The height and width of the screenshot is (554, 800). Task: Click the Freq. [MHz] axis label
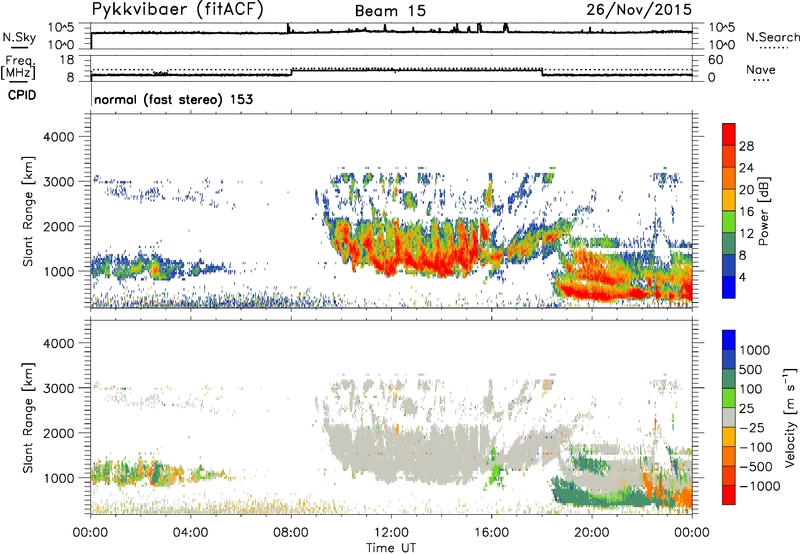(18, 68)
